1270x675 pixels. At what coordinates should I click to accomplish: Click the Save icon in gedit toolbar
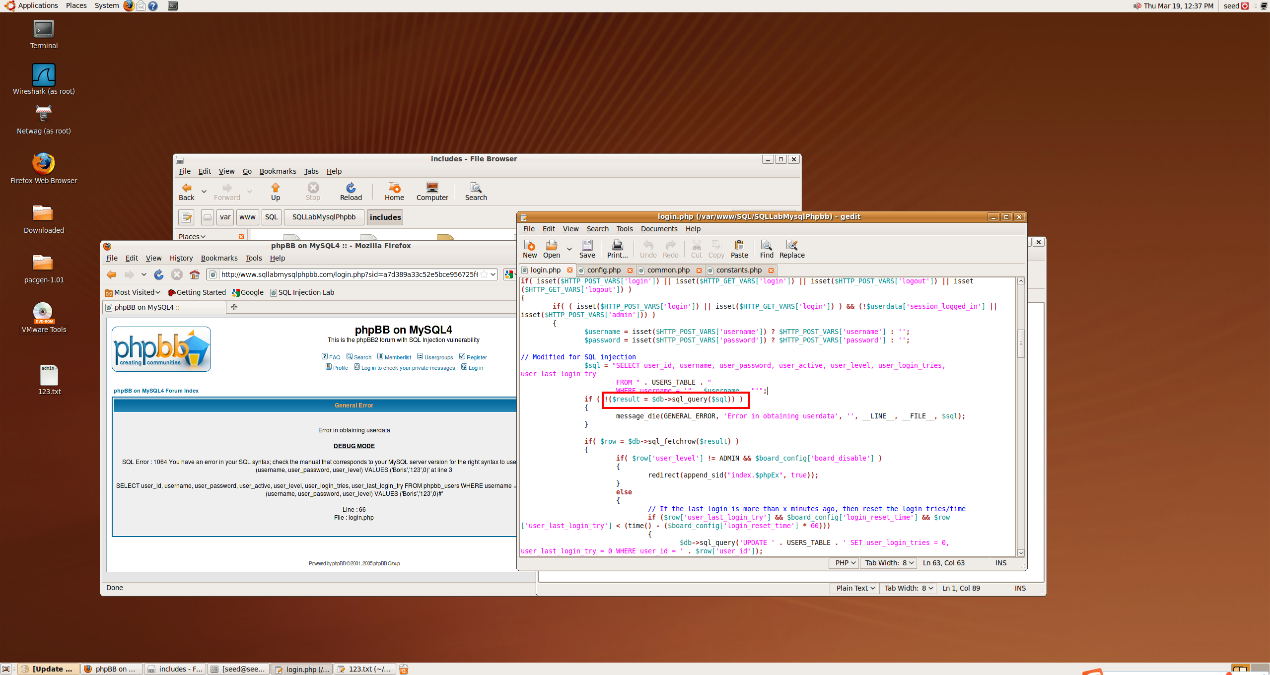pyautogui.click(x=587, y=248)
